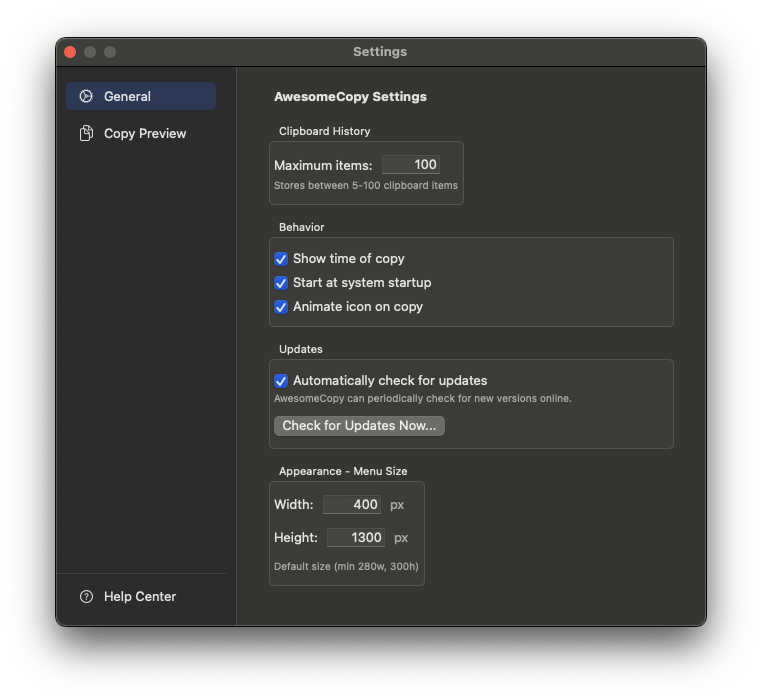762x700 pixels.
Task: Click Check for Updates Now button
Action: 359,425
